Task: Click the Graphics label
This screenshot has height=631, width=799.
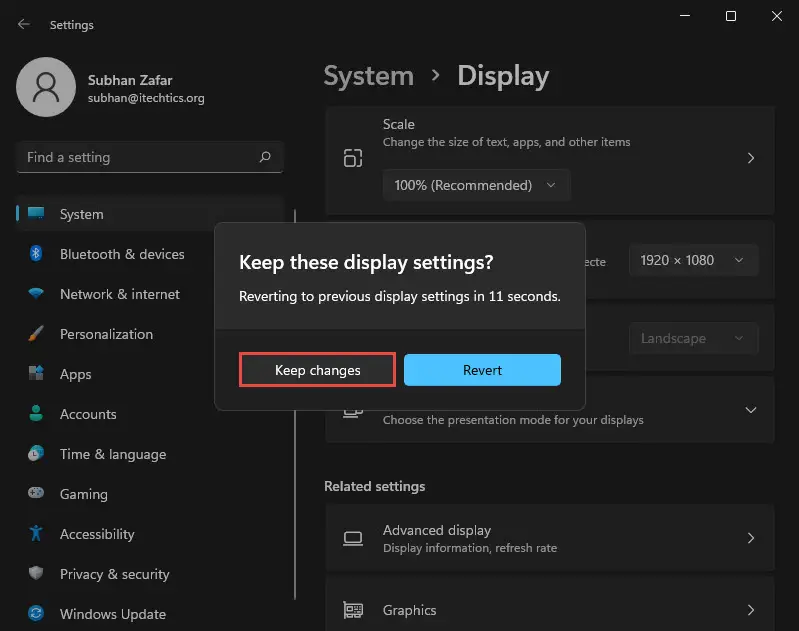Action: pyautogui.click(x=409, y=610)
